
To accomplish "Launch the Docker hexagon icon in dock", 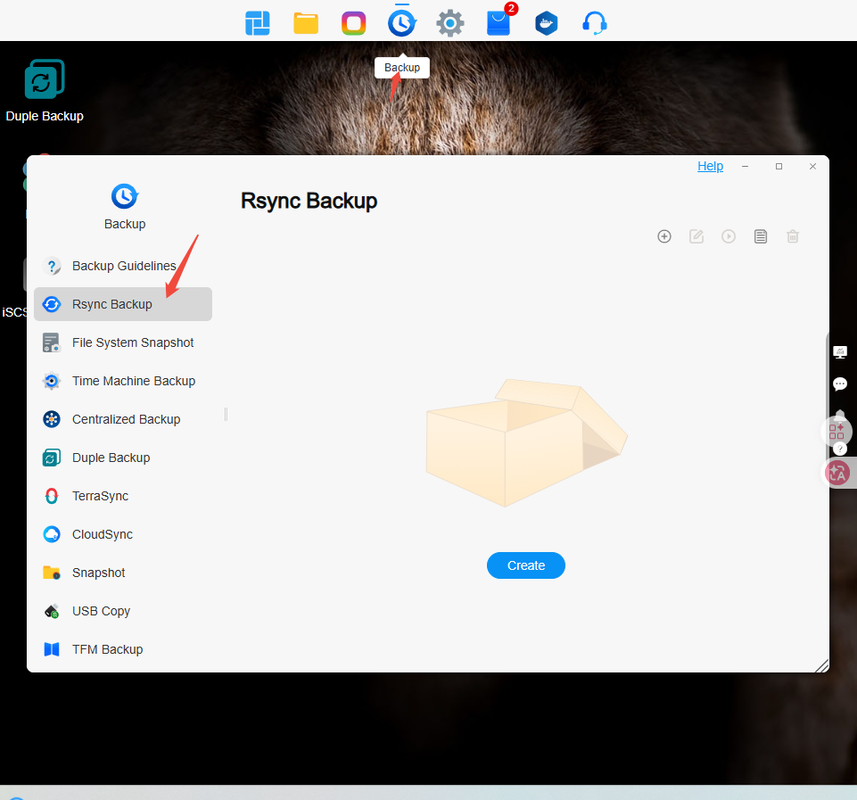I will click(546, 23).
